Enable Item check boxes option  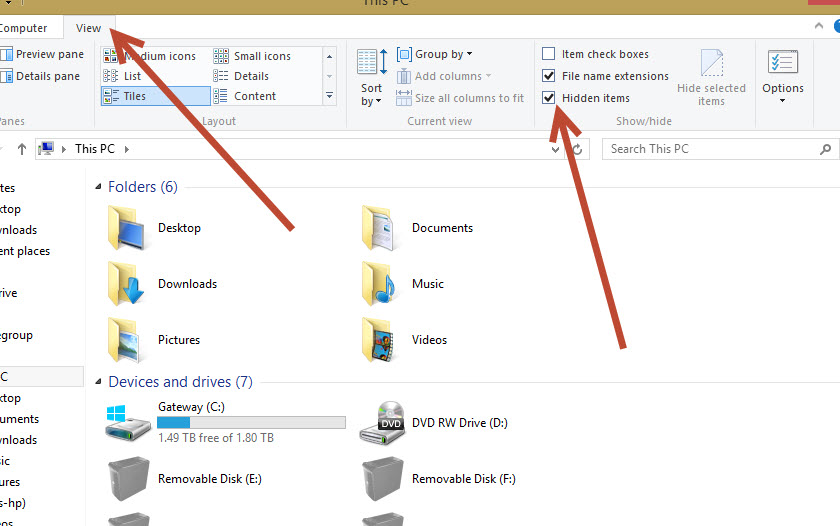548,54
